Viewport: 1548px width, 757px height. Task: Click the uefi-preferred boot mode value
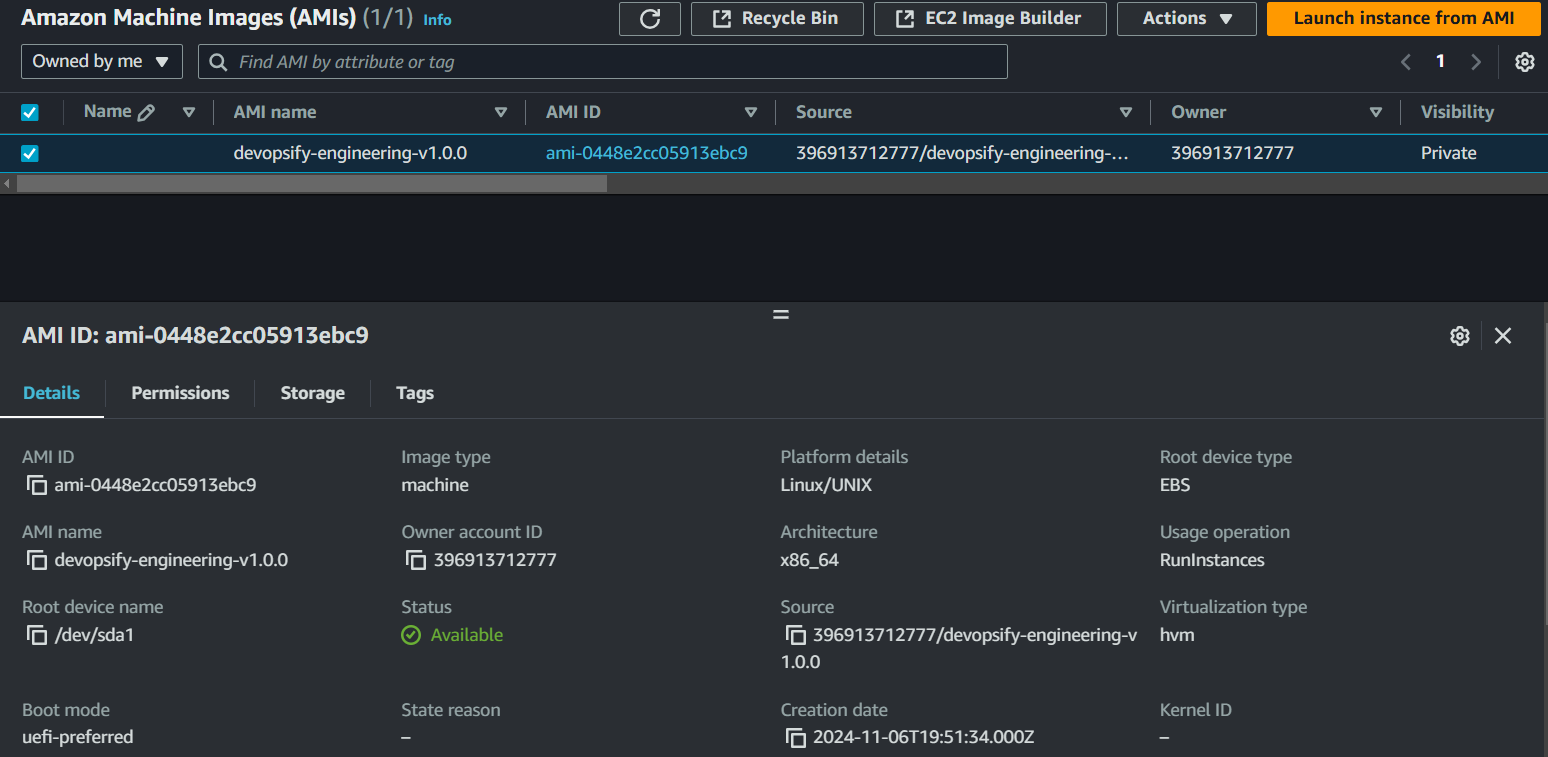[x=77, y=738]
